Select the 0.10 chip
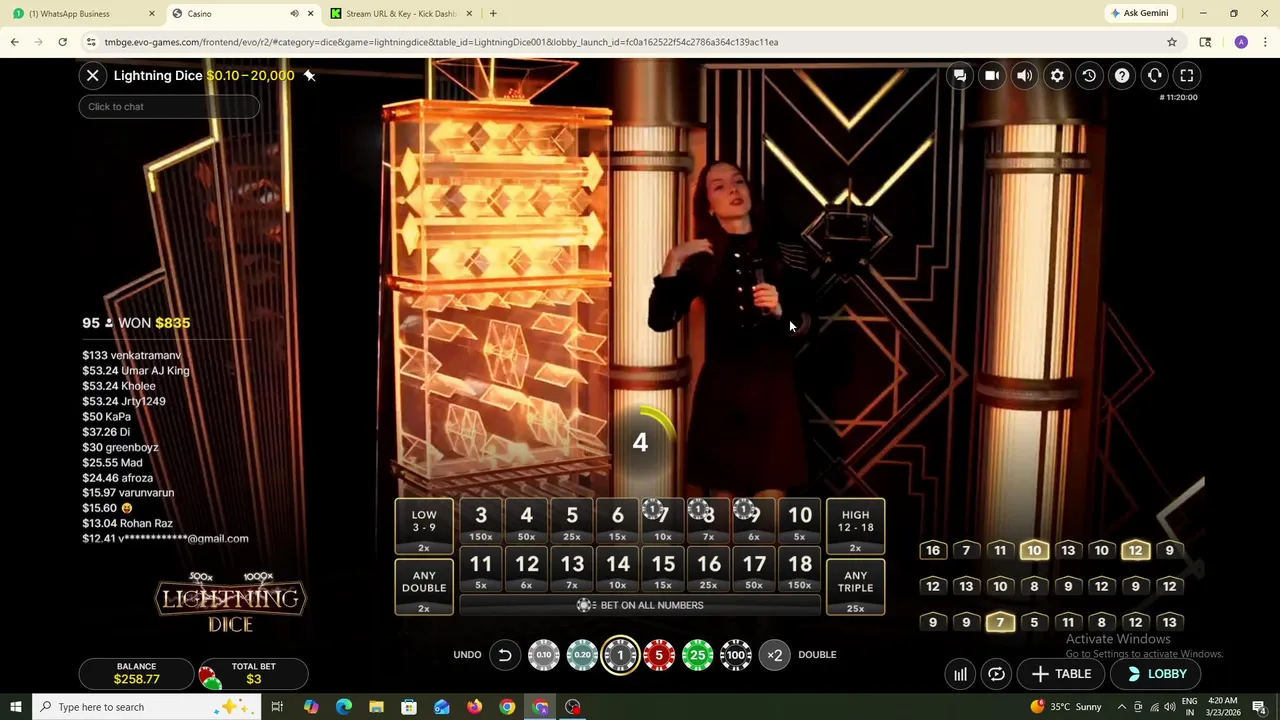Viewport: 1280px width, 720px height. click(x=544, y=655)
